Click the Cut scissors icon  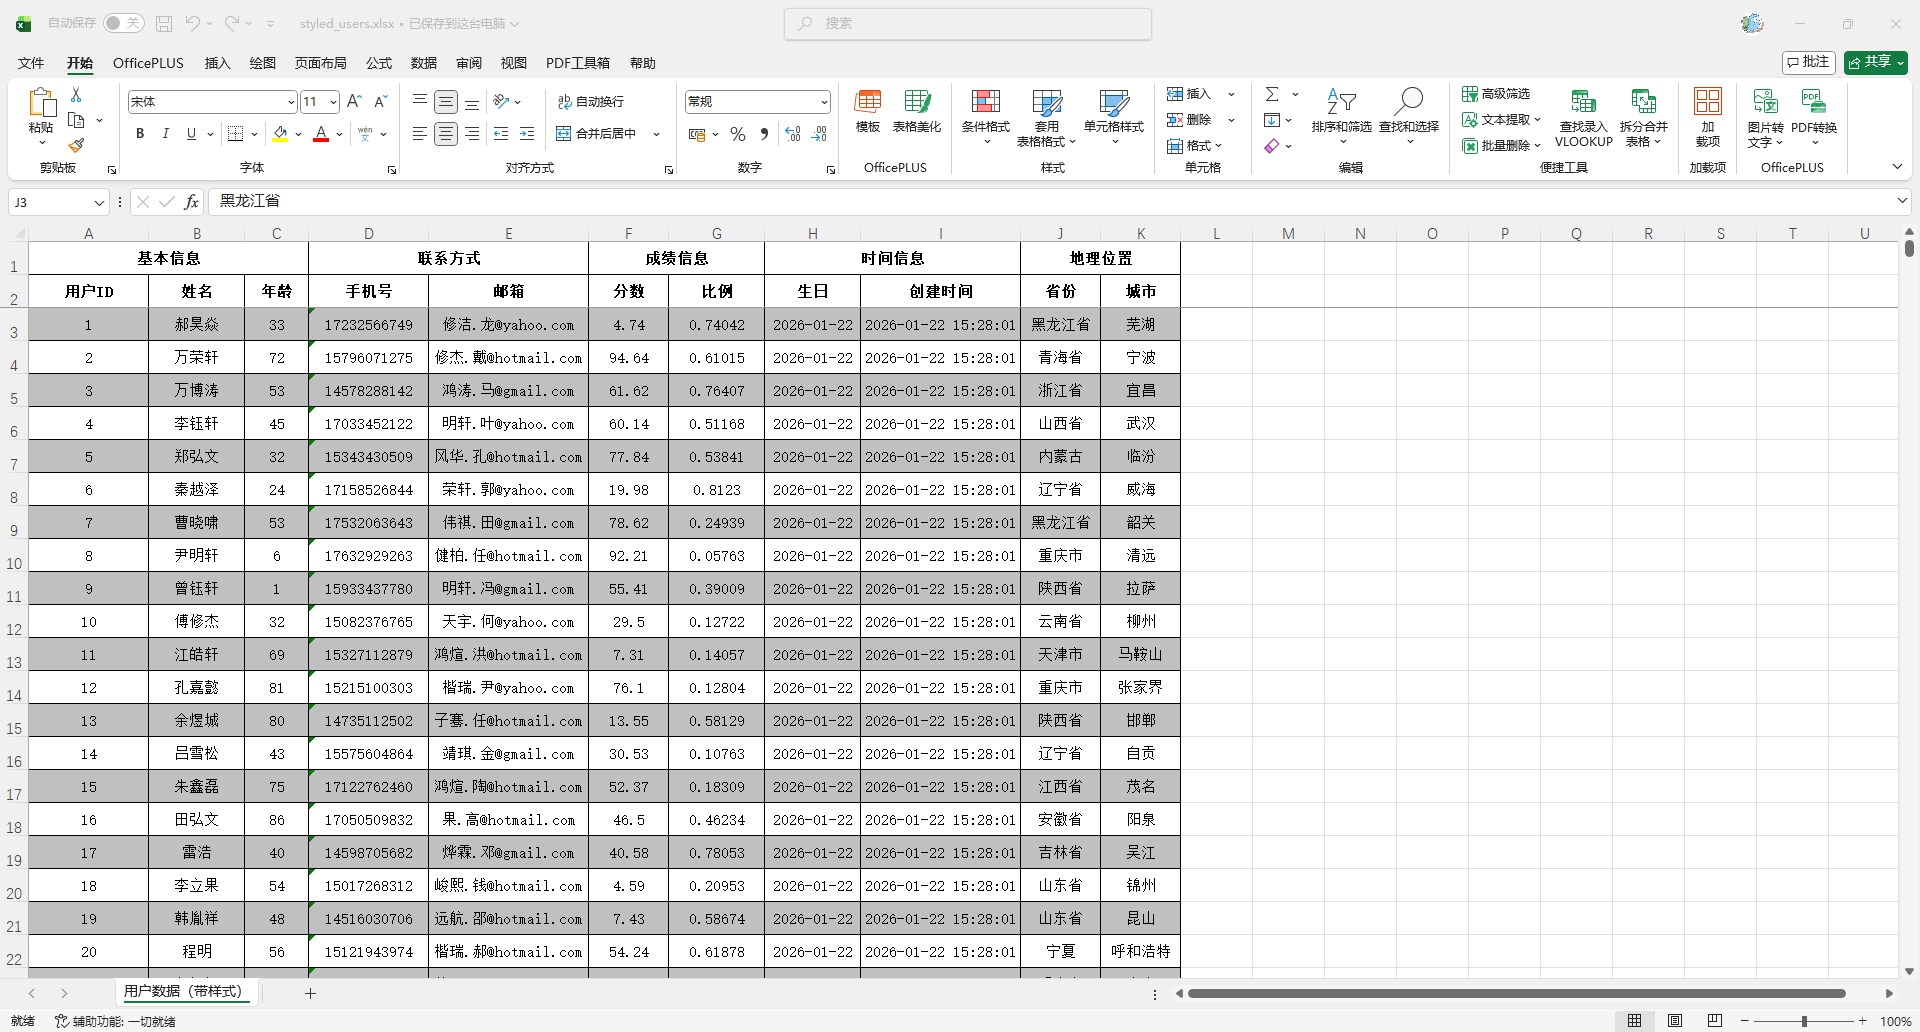pos(76,94)
